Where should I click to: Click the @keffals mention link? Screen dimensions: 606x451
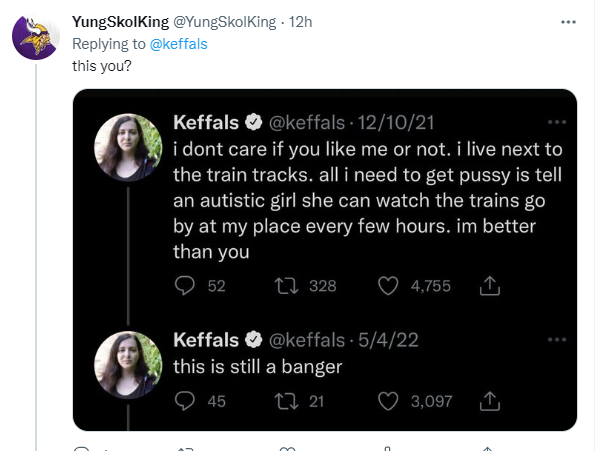178,44
